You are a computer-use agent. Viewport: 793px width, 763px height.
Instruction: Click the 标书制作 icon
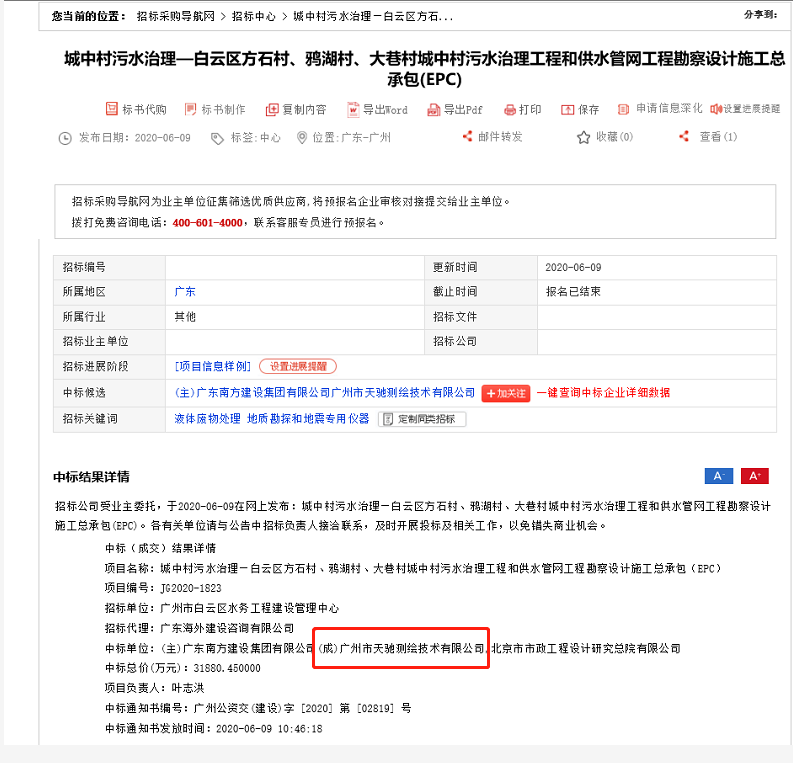190,109
